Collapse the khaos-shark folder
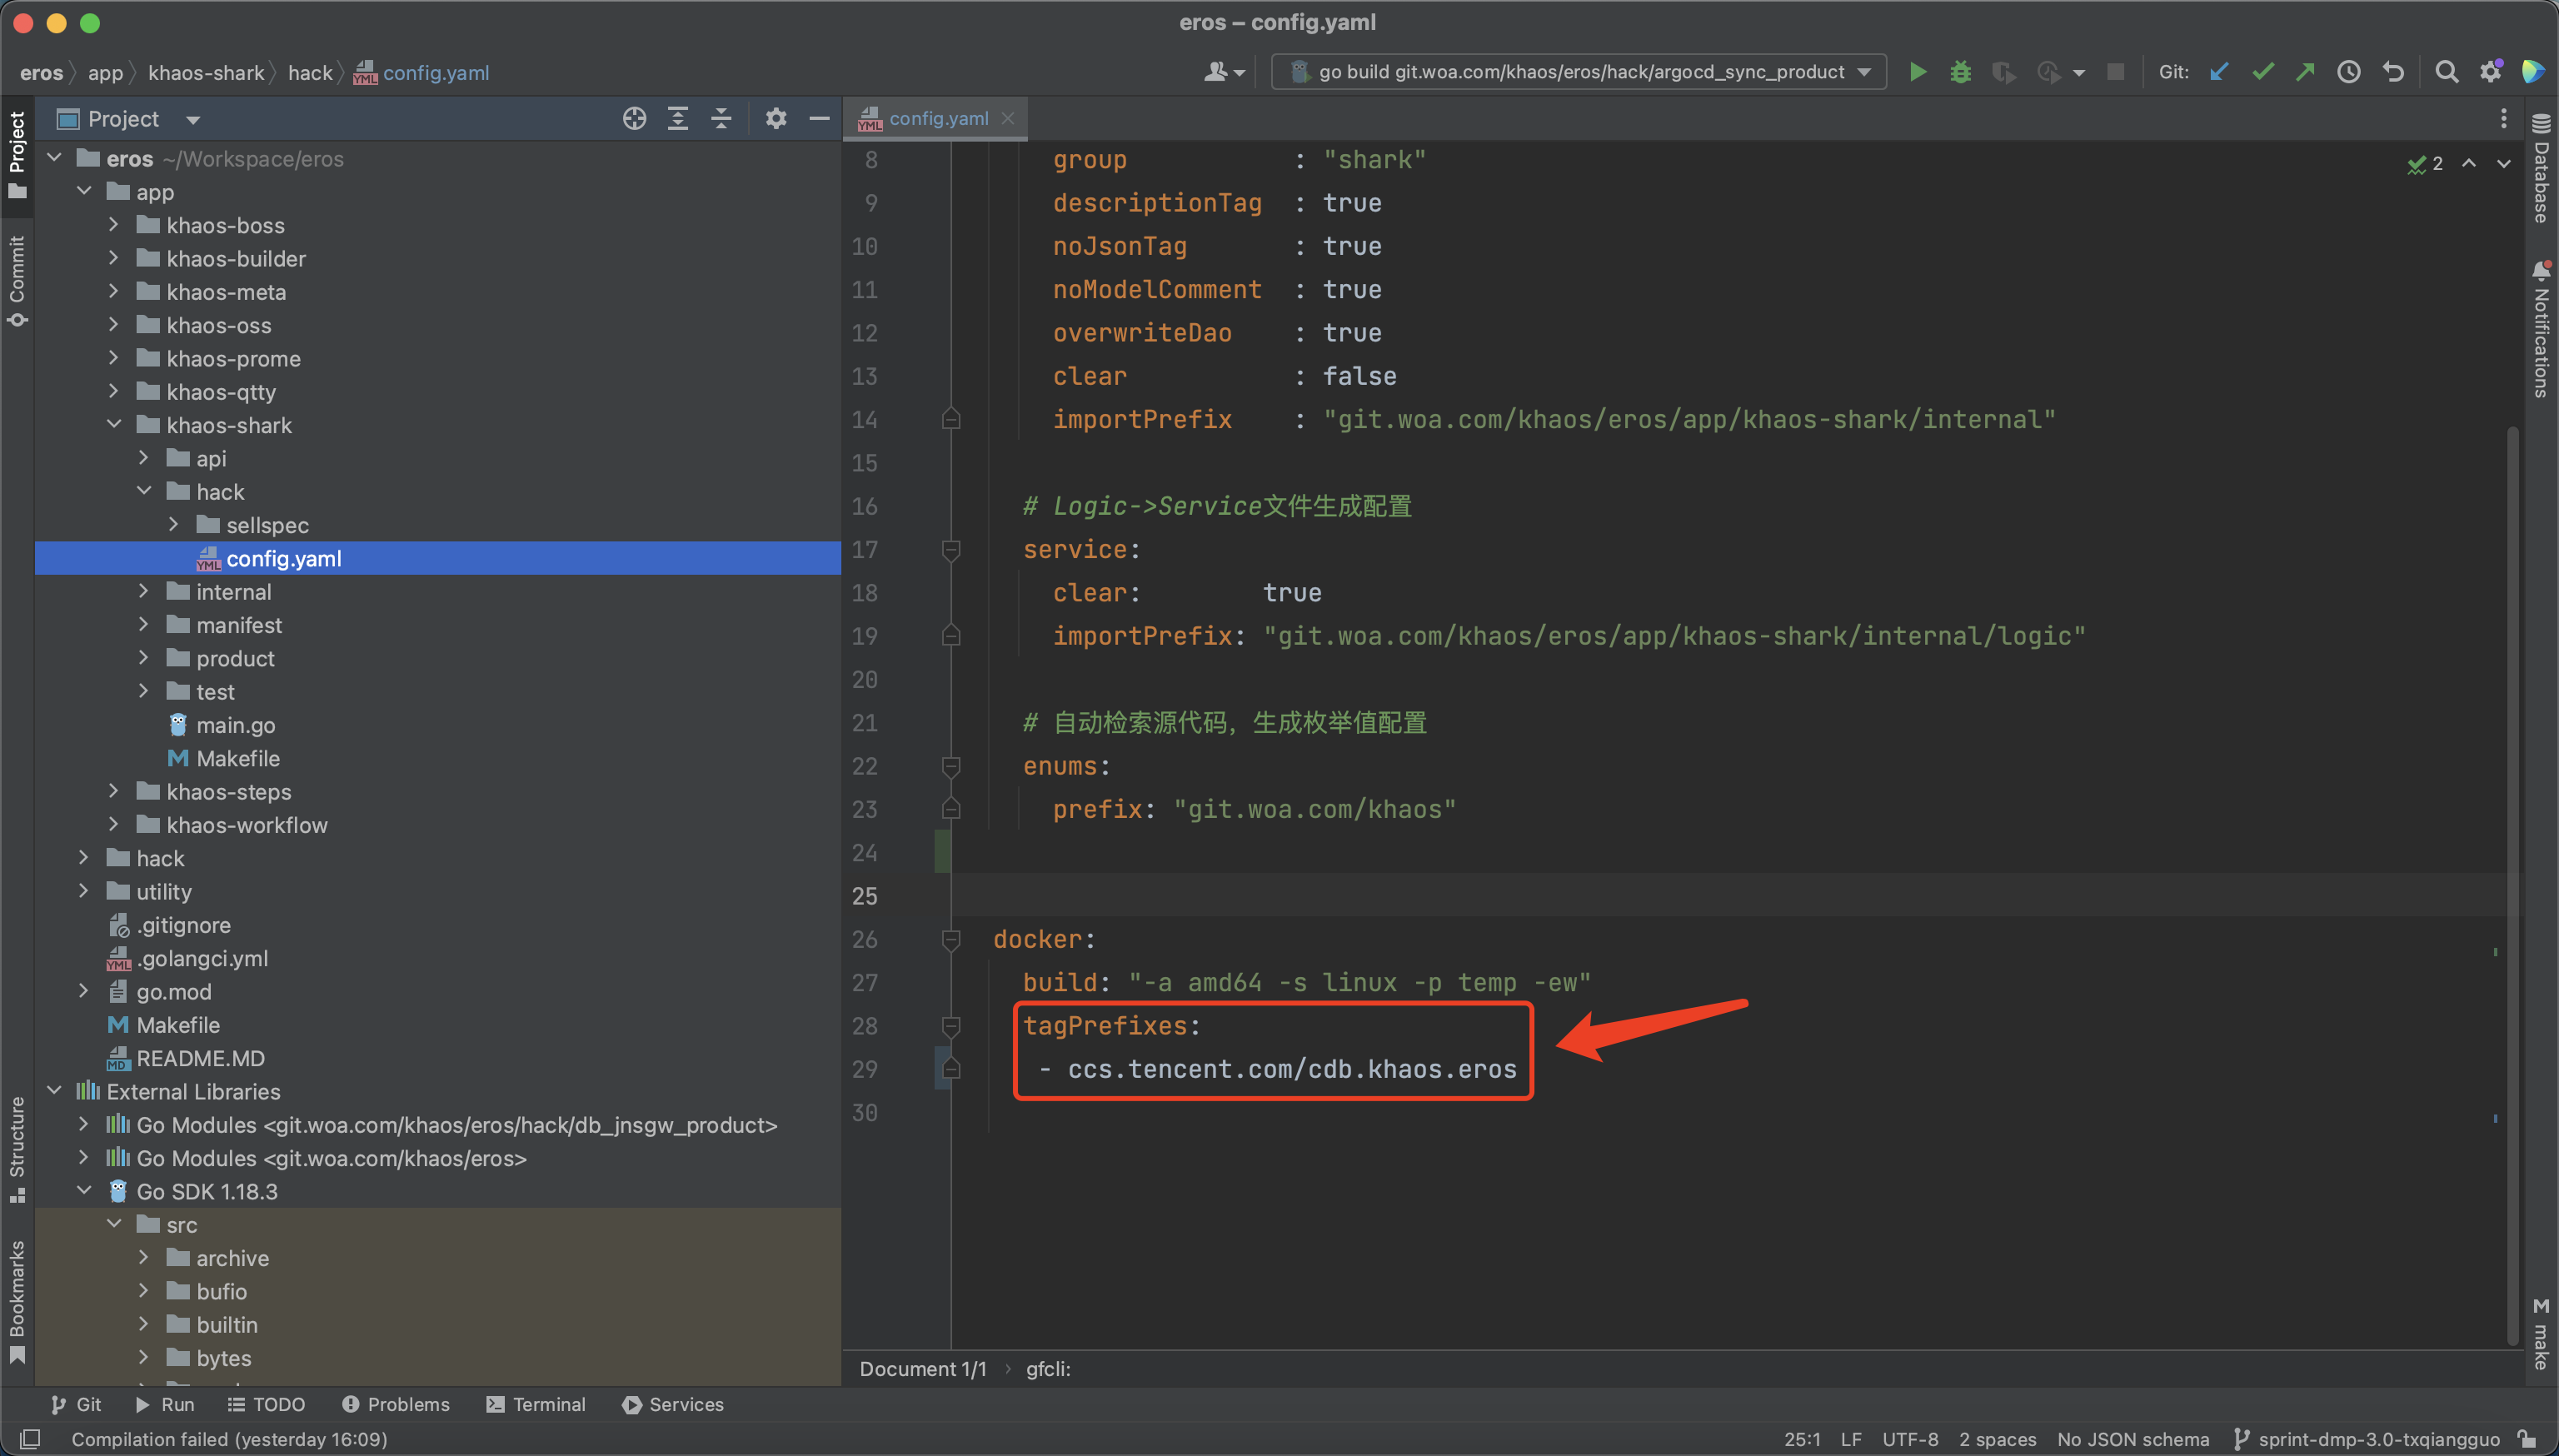 pos(114,425)
